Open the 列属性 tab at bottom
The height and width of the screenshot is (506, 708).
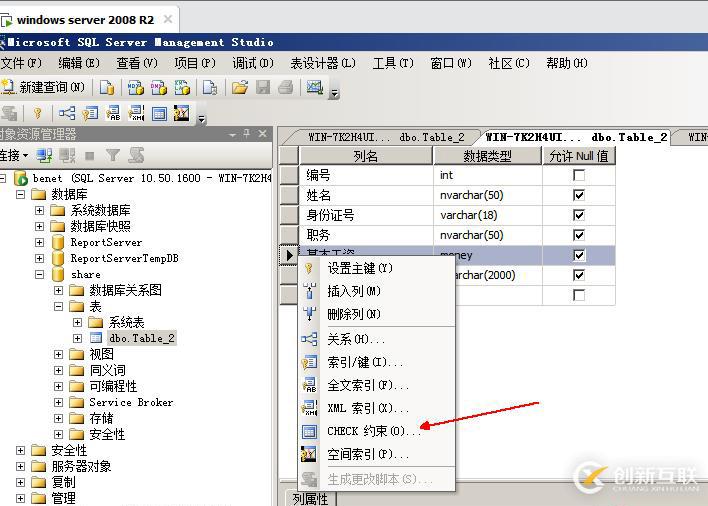click(310, 499)
